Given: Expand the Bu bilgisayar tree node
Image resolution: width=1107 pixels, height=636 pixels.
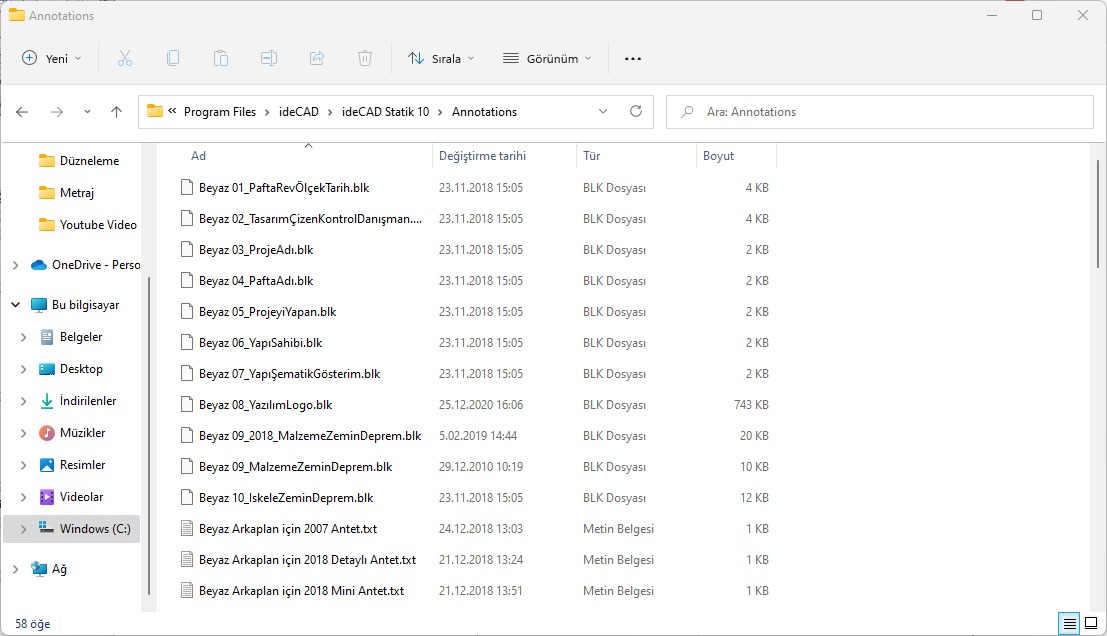Looking at the screenshot, I should [x=15, y=305].
